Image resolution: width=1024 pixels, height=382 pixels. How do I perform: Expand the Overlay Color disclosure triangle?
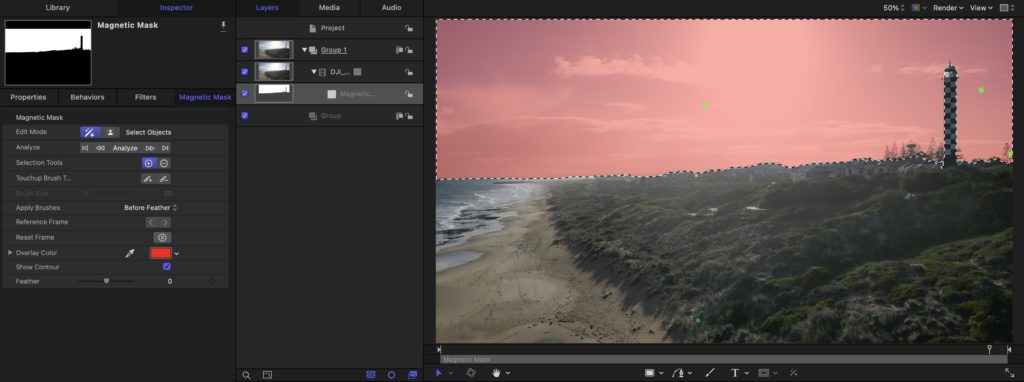click(10, 253)
